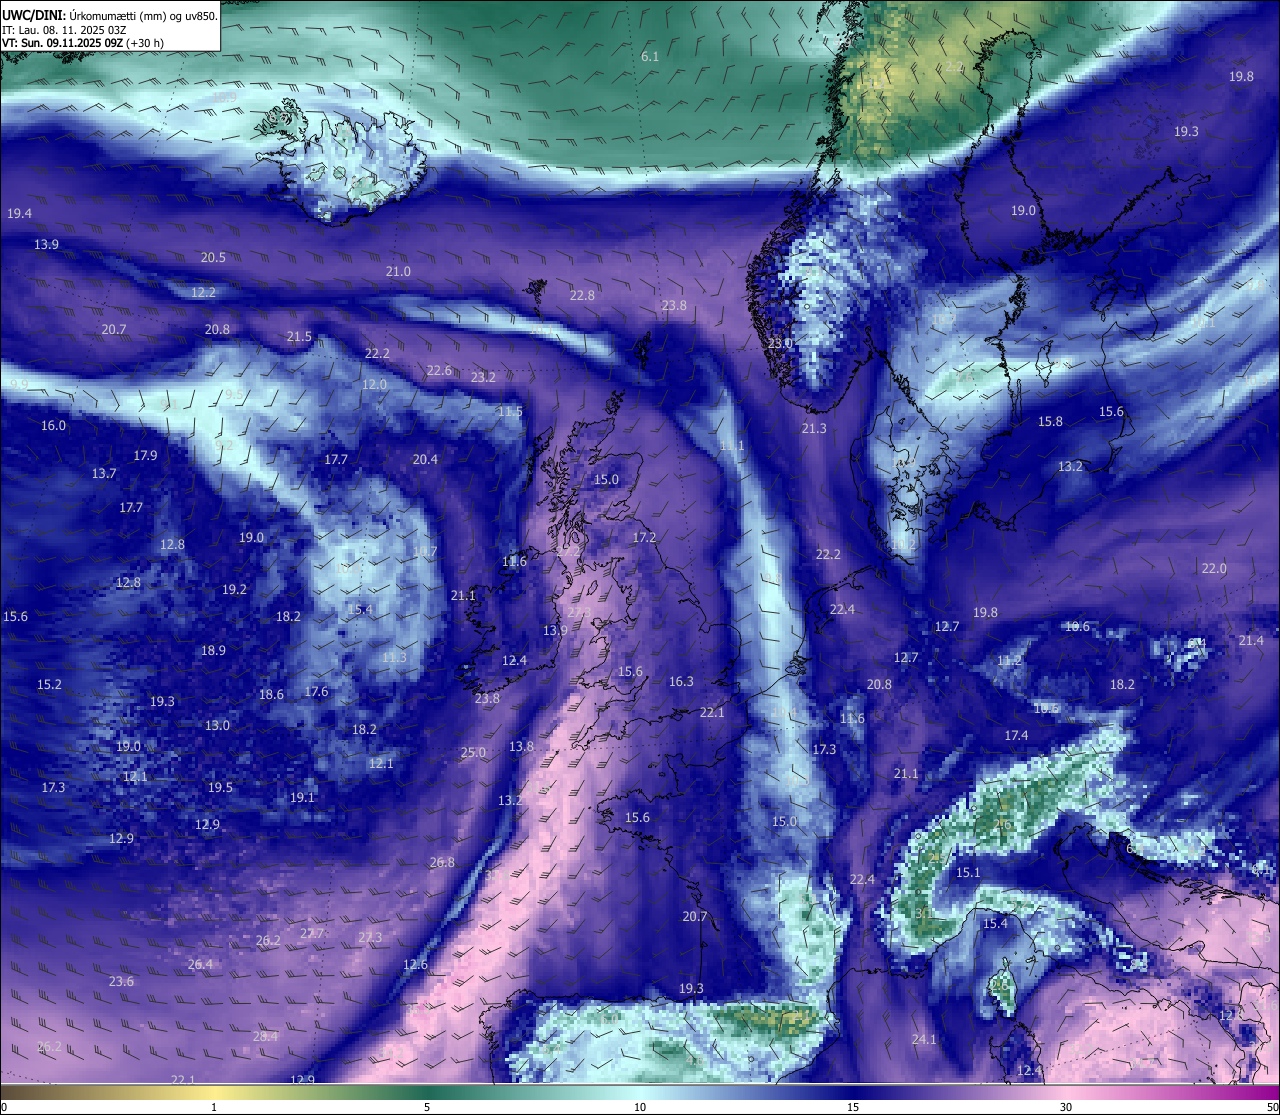Image resolution: width=1280 pixels, height=1115 pixels.
Task: Click the 16.0 value label
Action: [x=53, y=426]
